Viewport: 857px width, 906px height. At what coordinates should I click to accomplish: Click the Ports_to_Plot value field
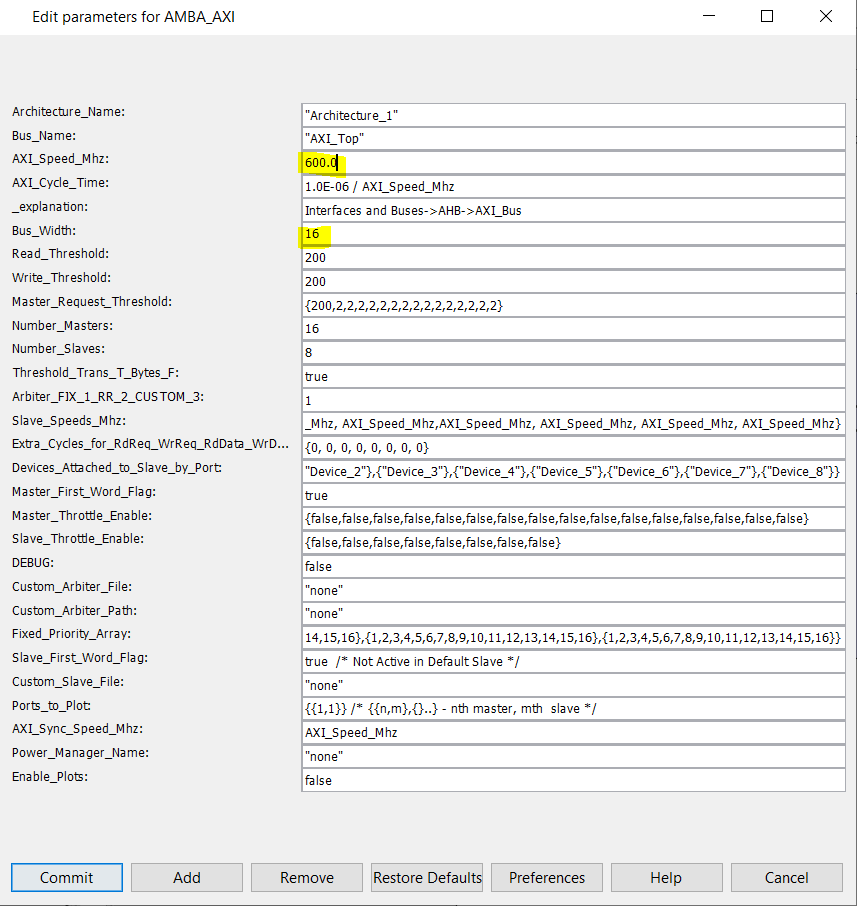573,708
